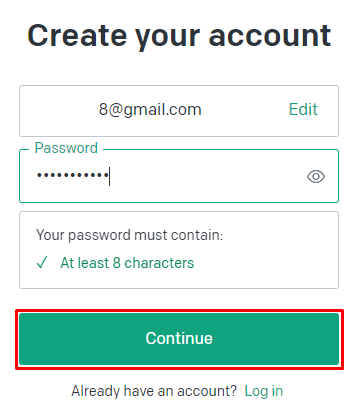Click the floating Password field label
363x419 pixels.
pyautogui.click(x=66, y=148)
